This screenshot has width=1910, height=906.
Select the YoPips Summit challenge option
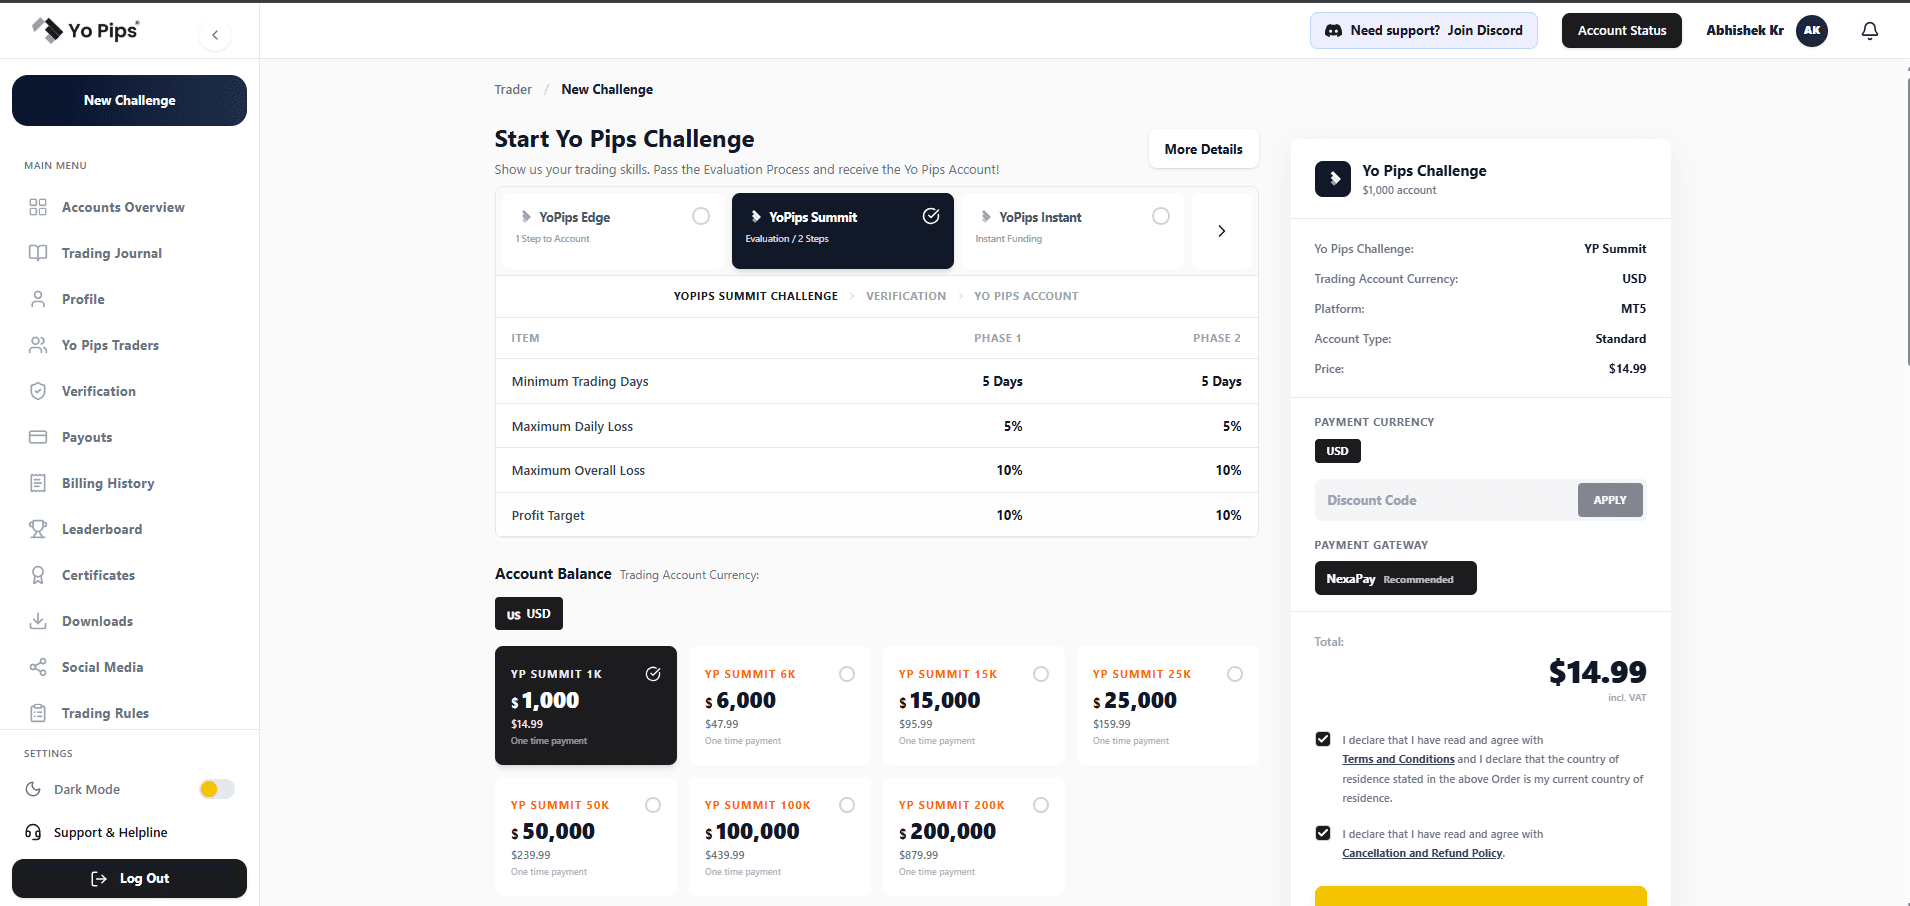pos(843,231)
